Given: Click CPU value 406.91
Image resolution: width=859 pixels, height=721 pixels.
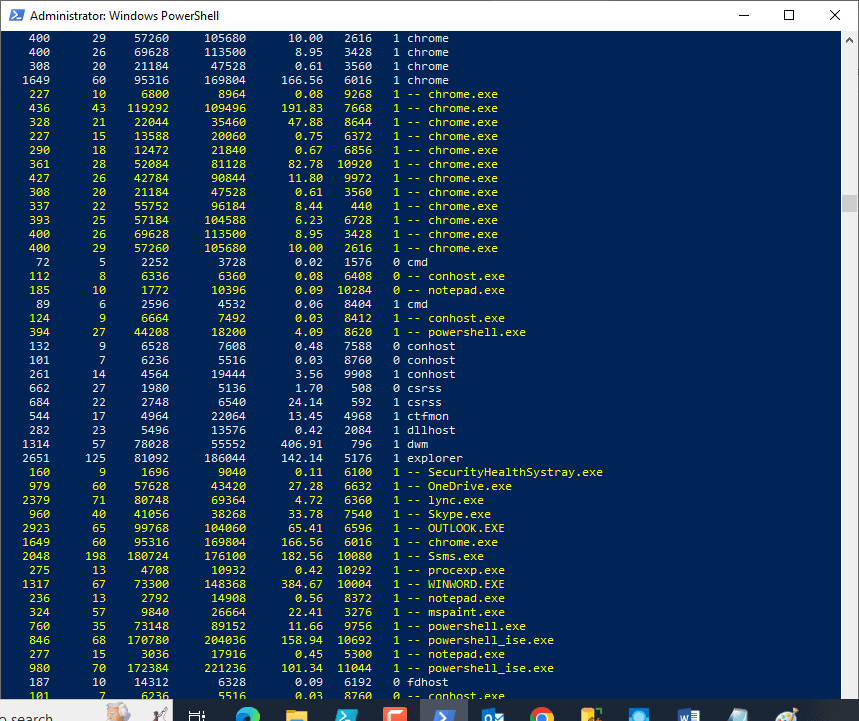Looking at the screenshot, I should coord(302,444).
